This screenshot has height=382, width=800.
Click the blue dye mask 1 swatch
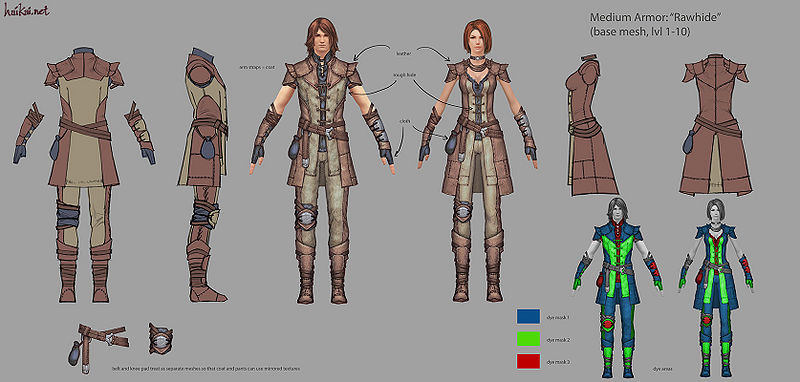coord(528,317)
